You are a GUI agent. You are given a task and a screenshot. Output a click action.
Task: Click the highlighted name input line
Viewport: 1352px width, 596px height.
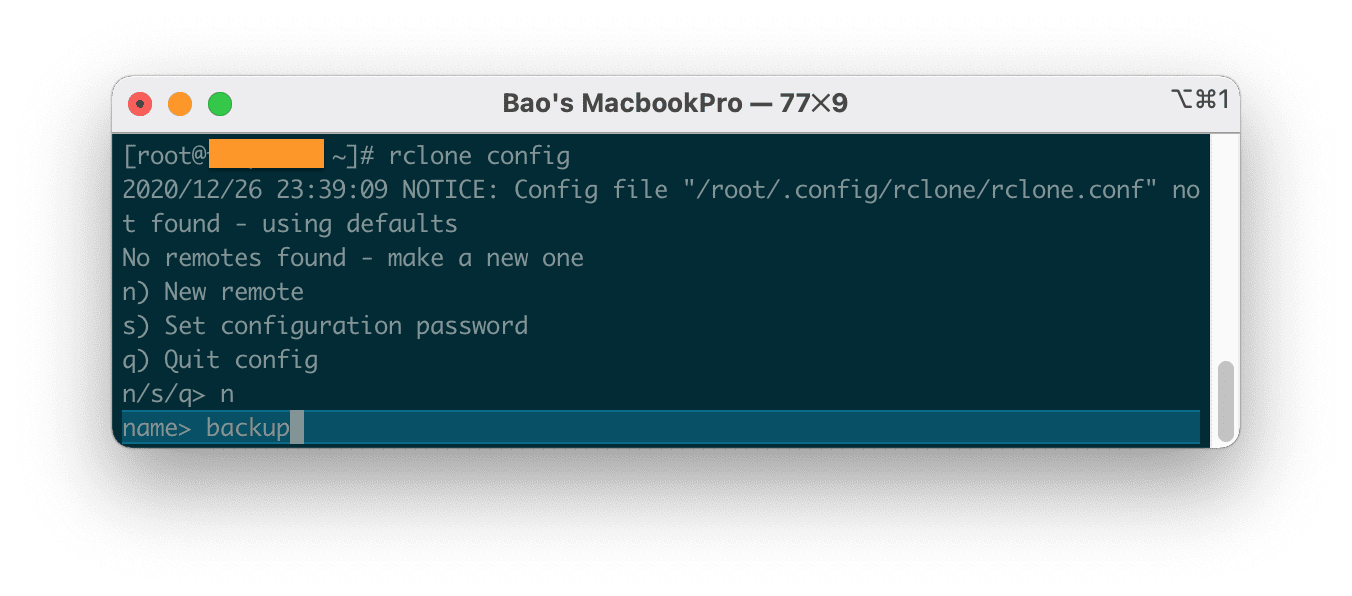[400, 427]
